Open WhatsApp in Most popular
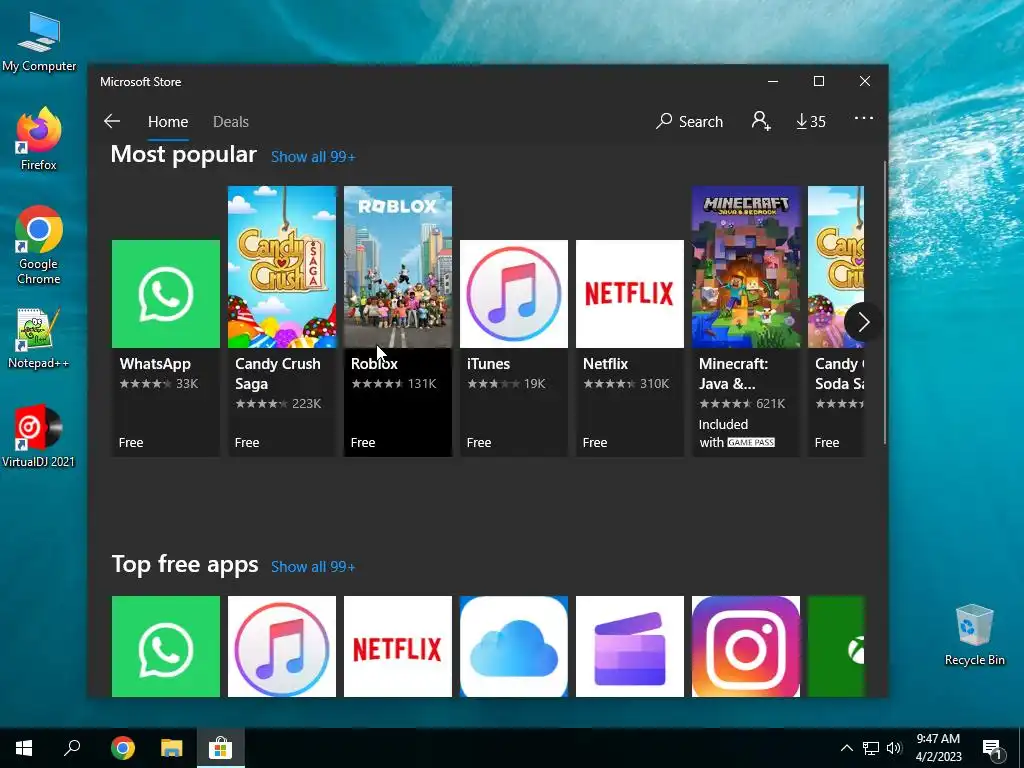 (166, 348)
